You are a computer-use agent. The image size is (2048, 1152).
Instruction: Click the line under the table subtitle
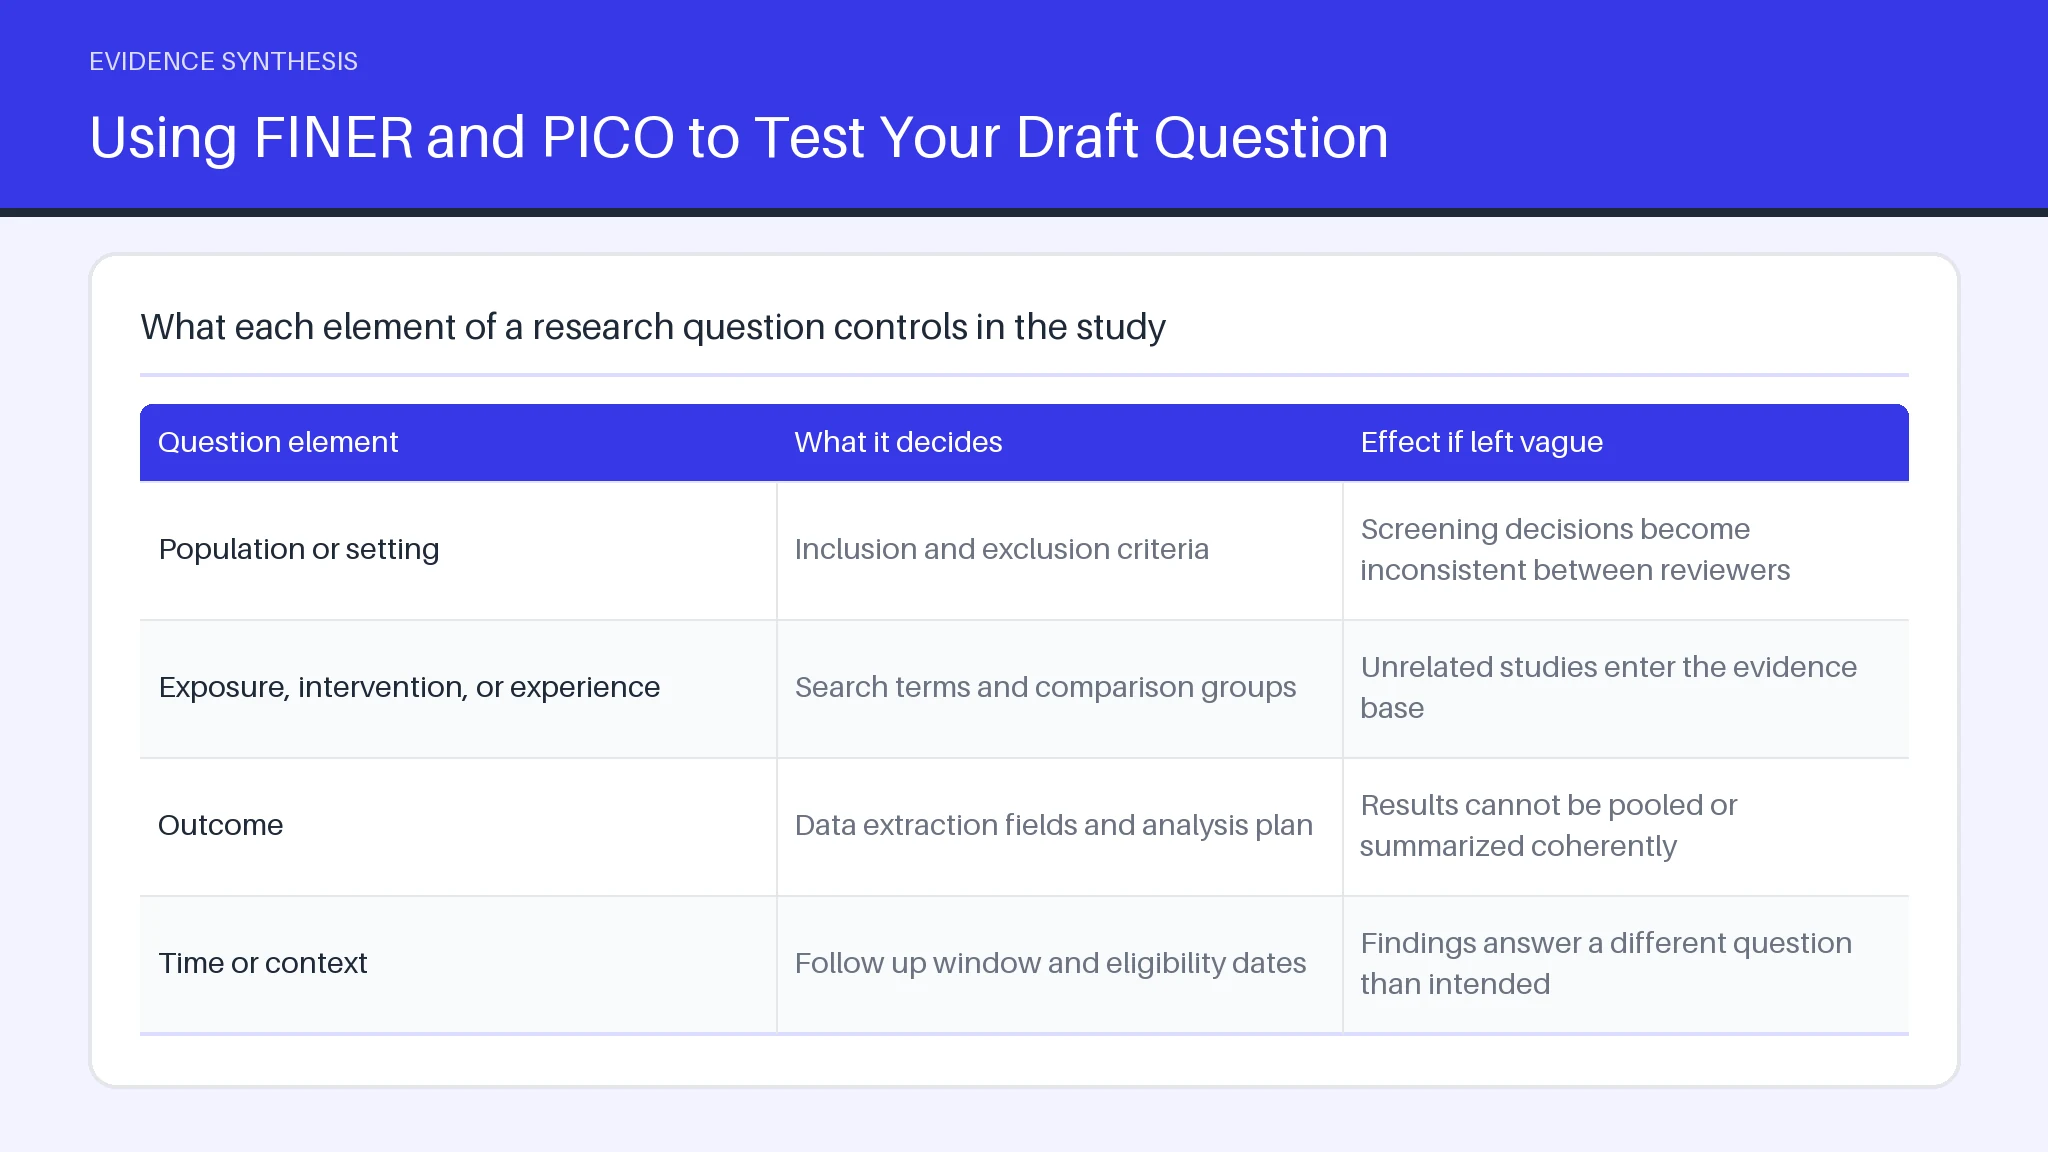[1024, 375]
